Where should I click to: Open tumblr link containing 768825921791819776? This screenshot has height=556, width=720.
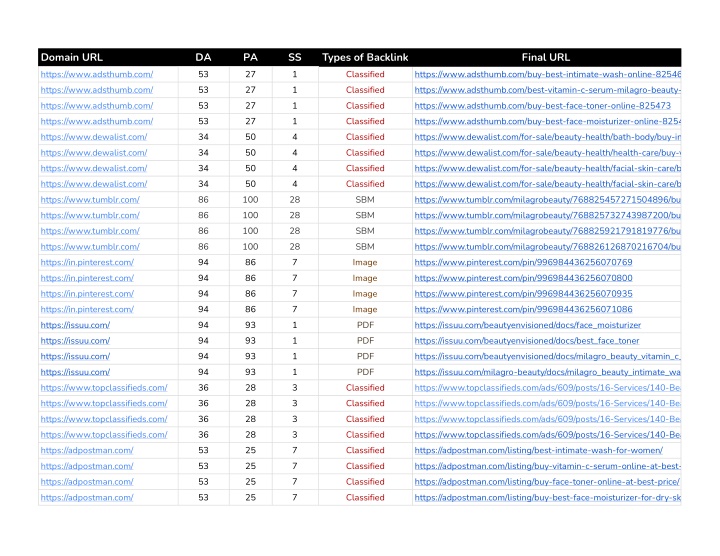click(547, 231)
